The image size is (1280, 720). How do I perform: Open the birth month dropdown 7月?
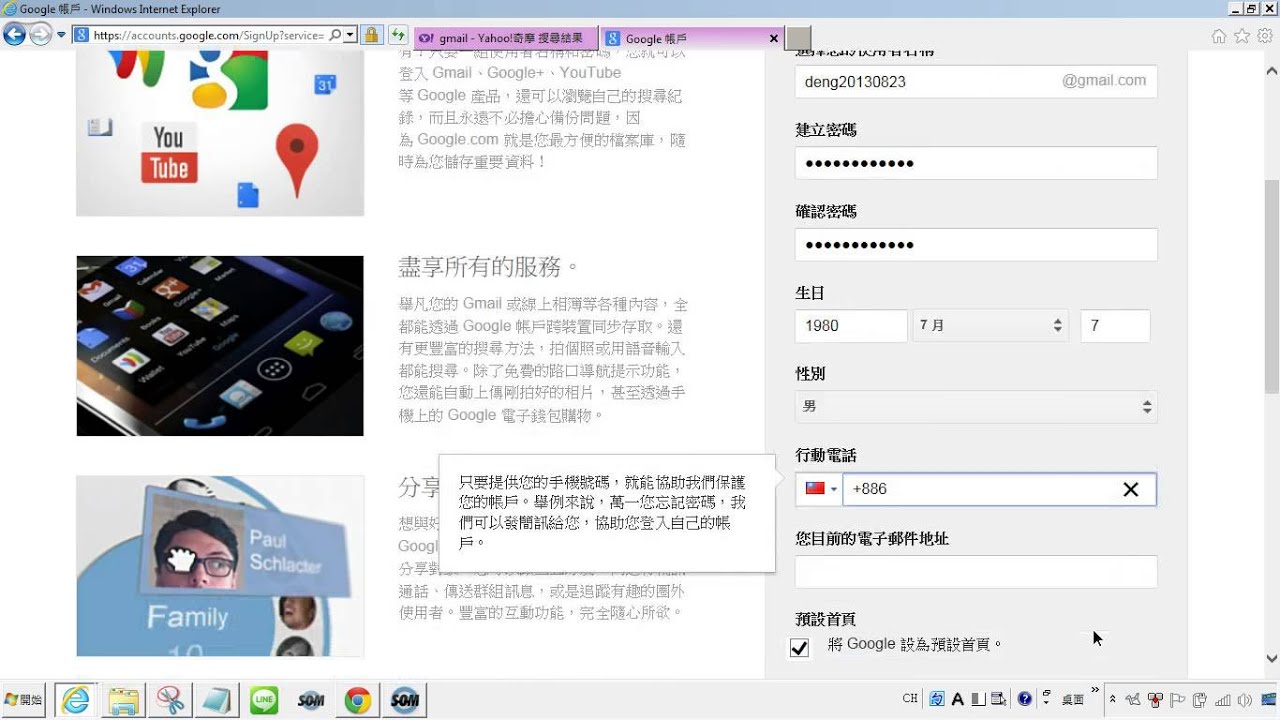990,326
